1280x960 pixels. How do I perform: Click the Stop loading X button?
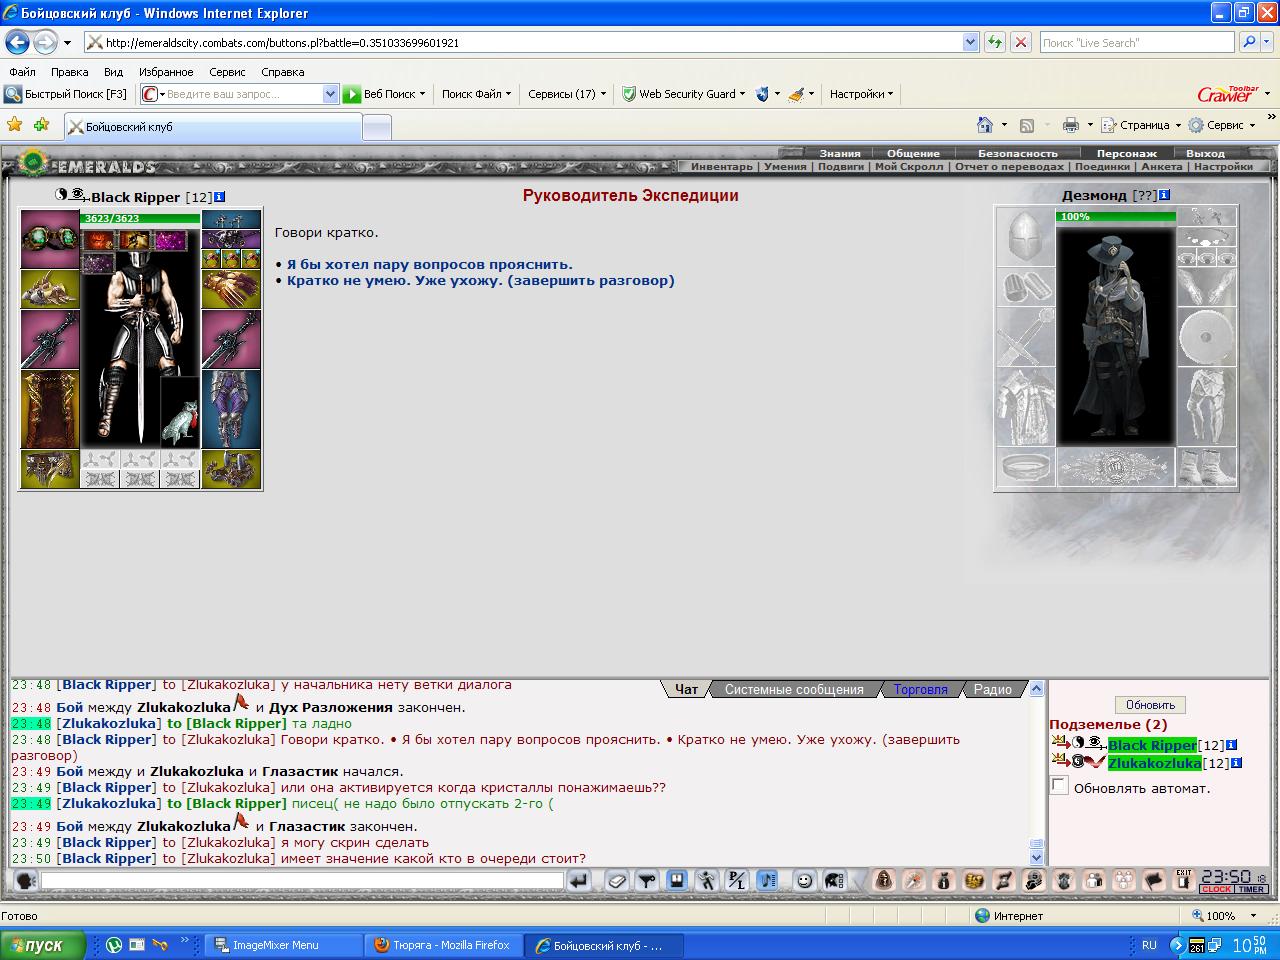[x=1021, y=42]
